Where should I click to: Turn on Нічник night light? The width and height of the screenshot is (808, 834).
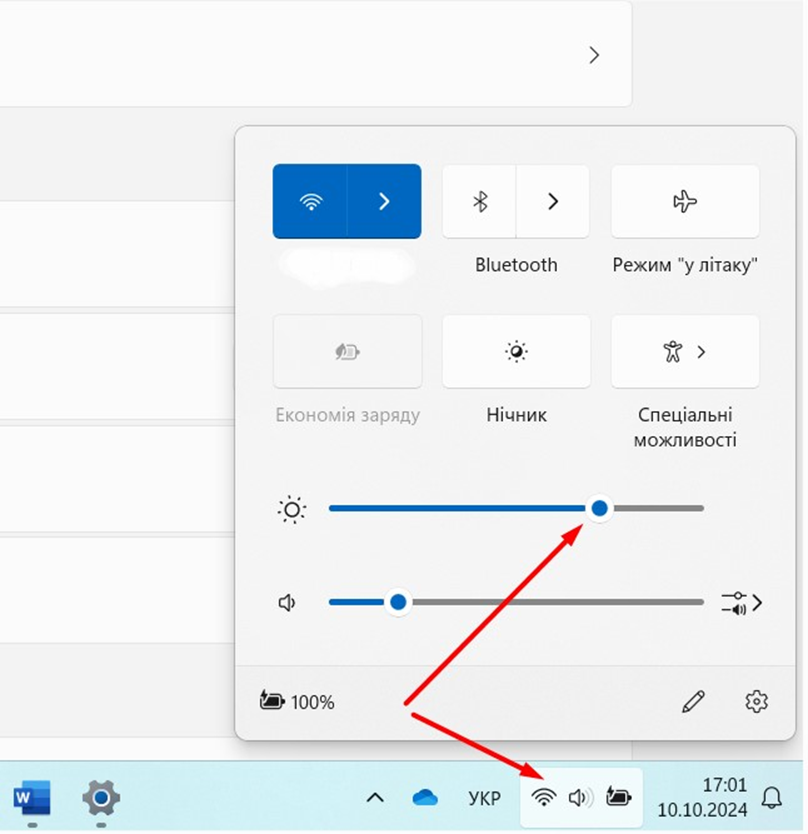point(516,351)
